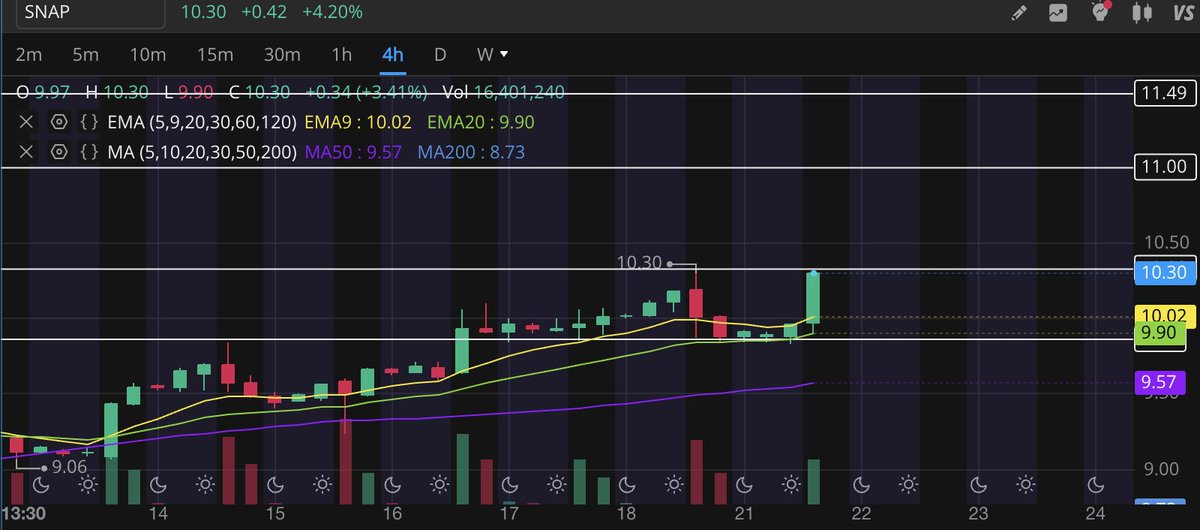1200x530 pixels.
Task: Open the VS compare tool
Action: click(1181, 13)
